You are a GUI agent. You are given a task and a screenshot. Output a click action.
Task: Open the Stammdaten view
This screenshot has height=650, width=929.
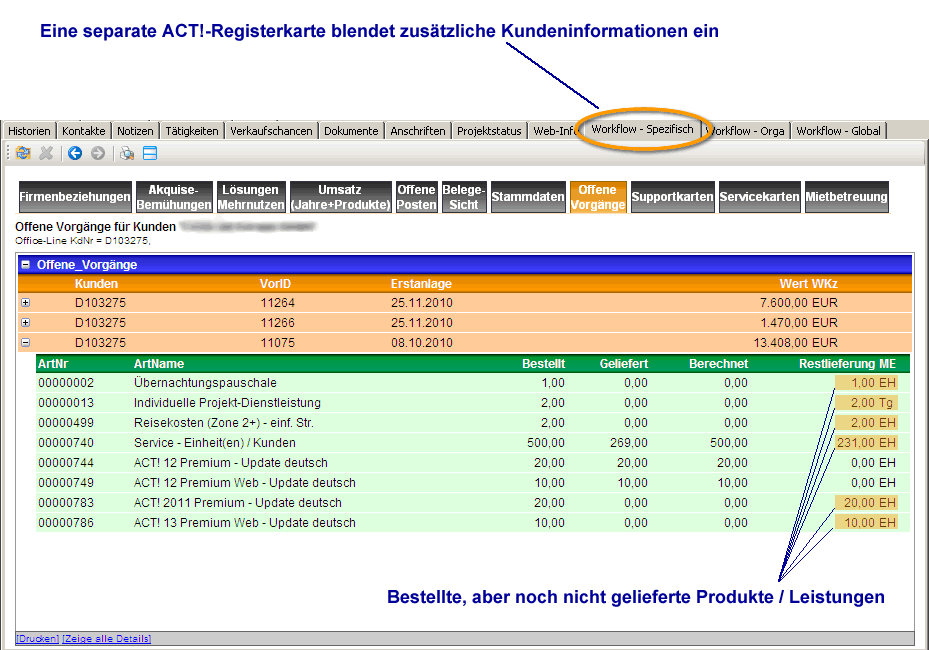click(x=528, y=197)
